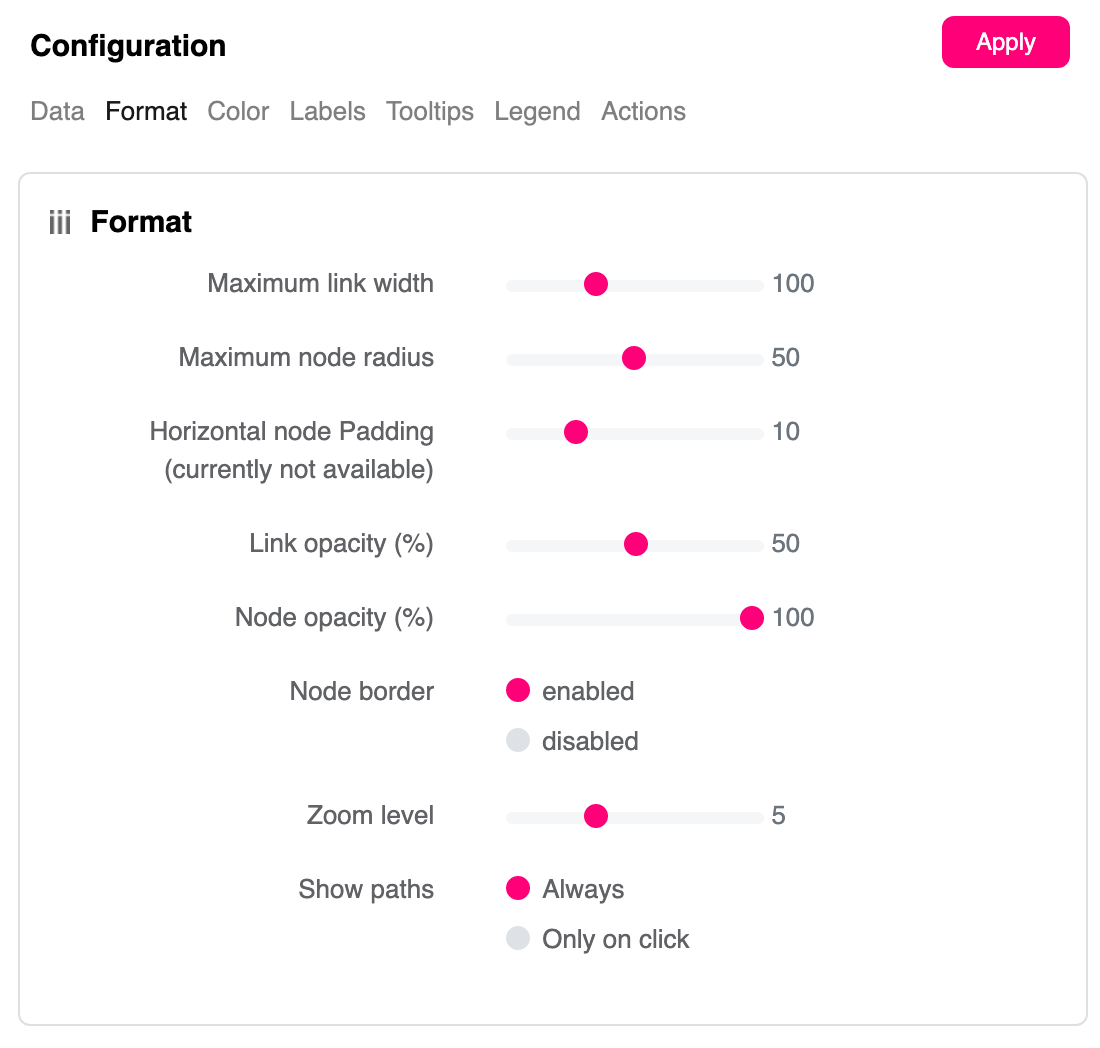The image size is (1100, 1048).
Task: Choose Only on click for Show paths
Action: click(518, 939)
